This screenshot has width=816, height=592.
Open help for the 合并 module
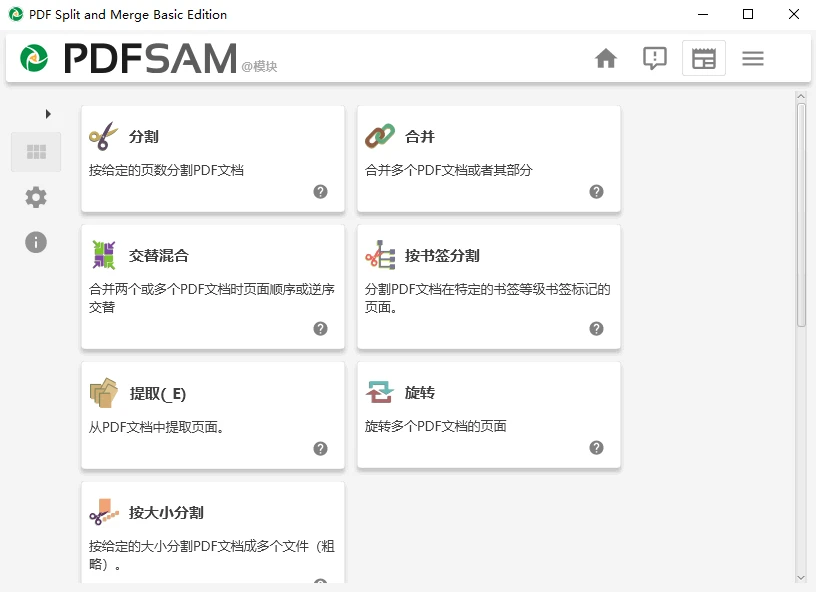click(597, 192)
